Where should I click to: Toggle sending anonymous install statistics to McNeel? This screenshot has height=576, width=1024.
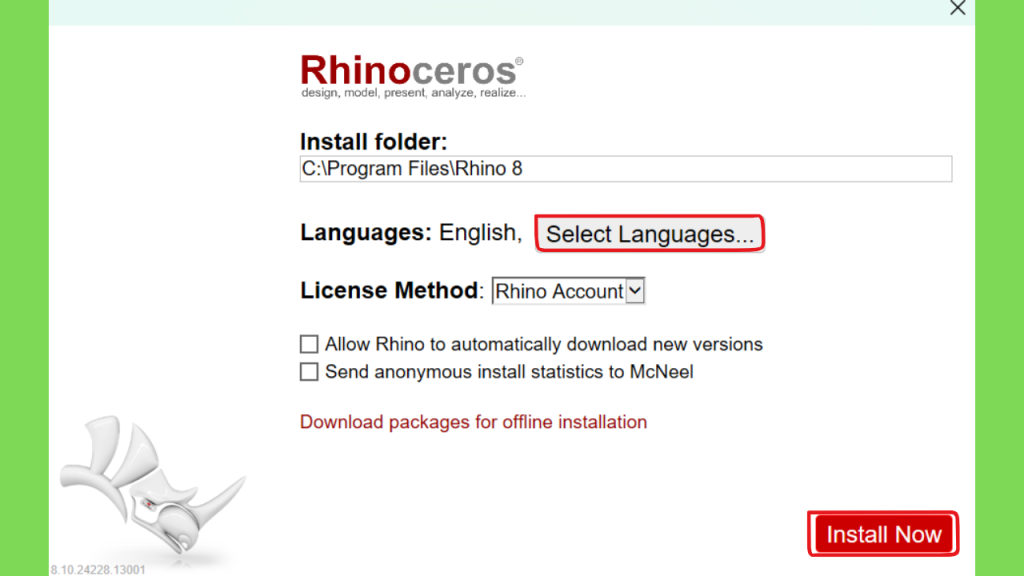click(309, 372)
